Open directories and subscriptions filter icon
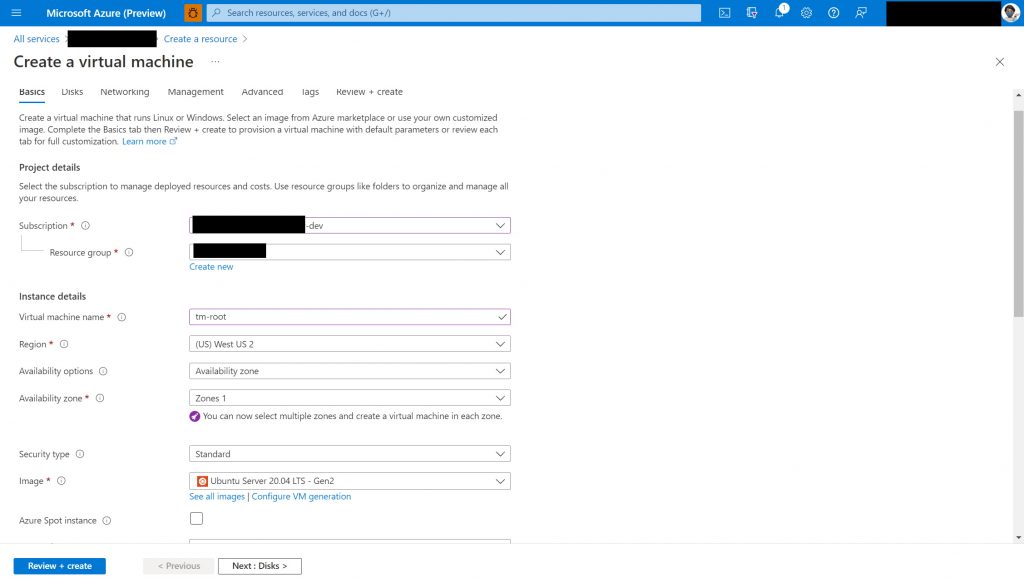This screenshot has height=583, width=1024. pyautogui.click(x=752, y=12)
